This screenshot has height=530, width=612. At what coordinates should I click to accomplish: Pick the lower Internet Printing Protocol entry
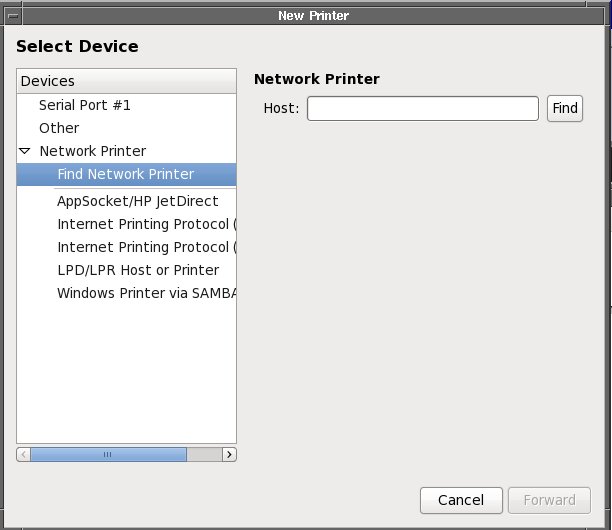tap(145, 247)
